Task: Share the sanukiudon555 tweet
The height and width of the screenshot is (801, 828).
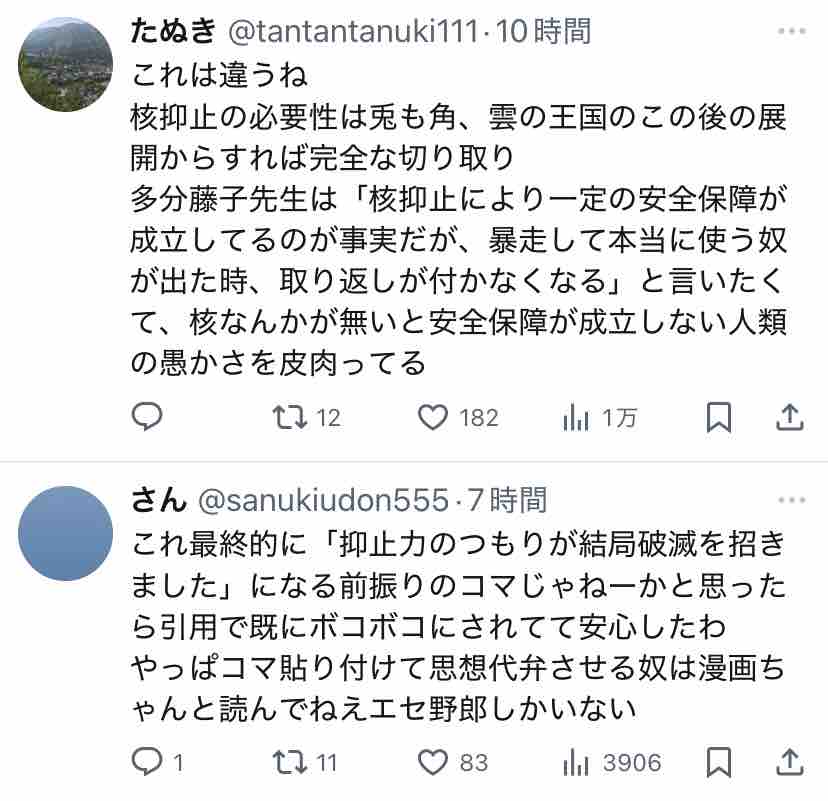Action: (790, 763)
